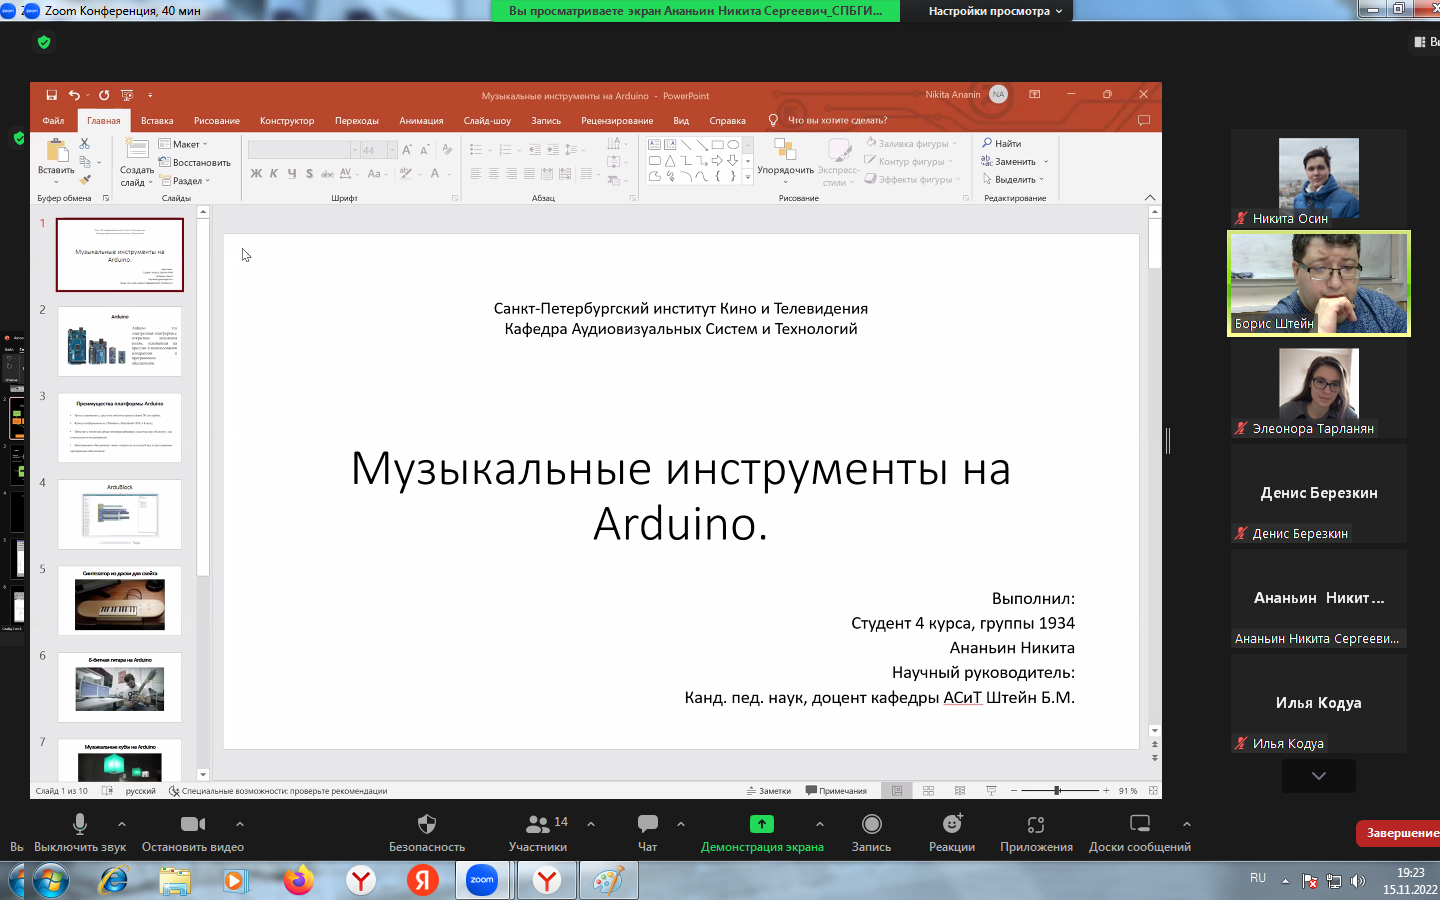Click the Запись record icon in Zoom
Viewport: 1440px width, 900px height.
[872, 824]
